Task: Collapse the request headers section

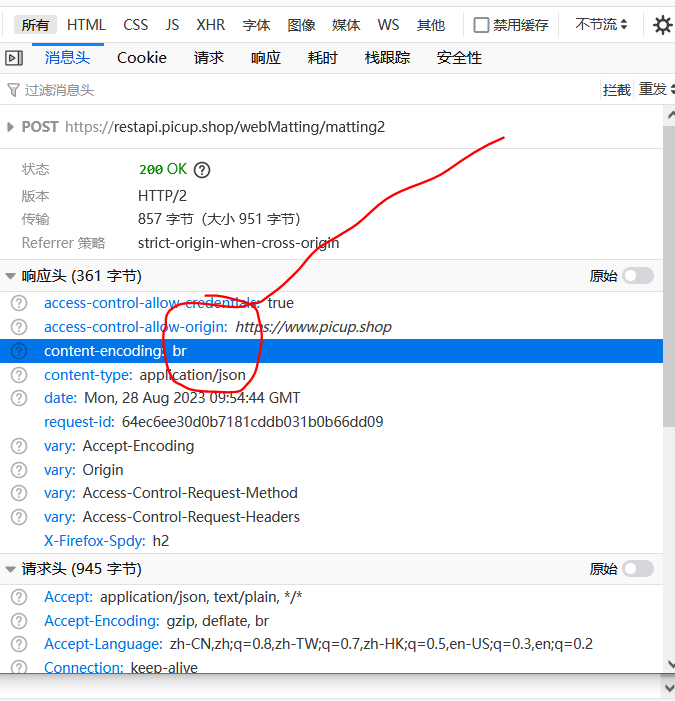Action: point(10,569)
